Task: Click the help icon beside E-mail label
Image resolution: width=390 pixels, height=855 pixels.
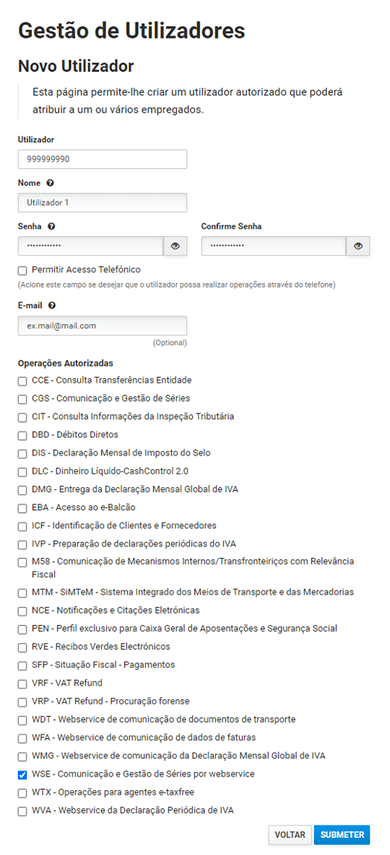Action: [x=52, y=306]
